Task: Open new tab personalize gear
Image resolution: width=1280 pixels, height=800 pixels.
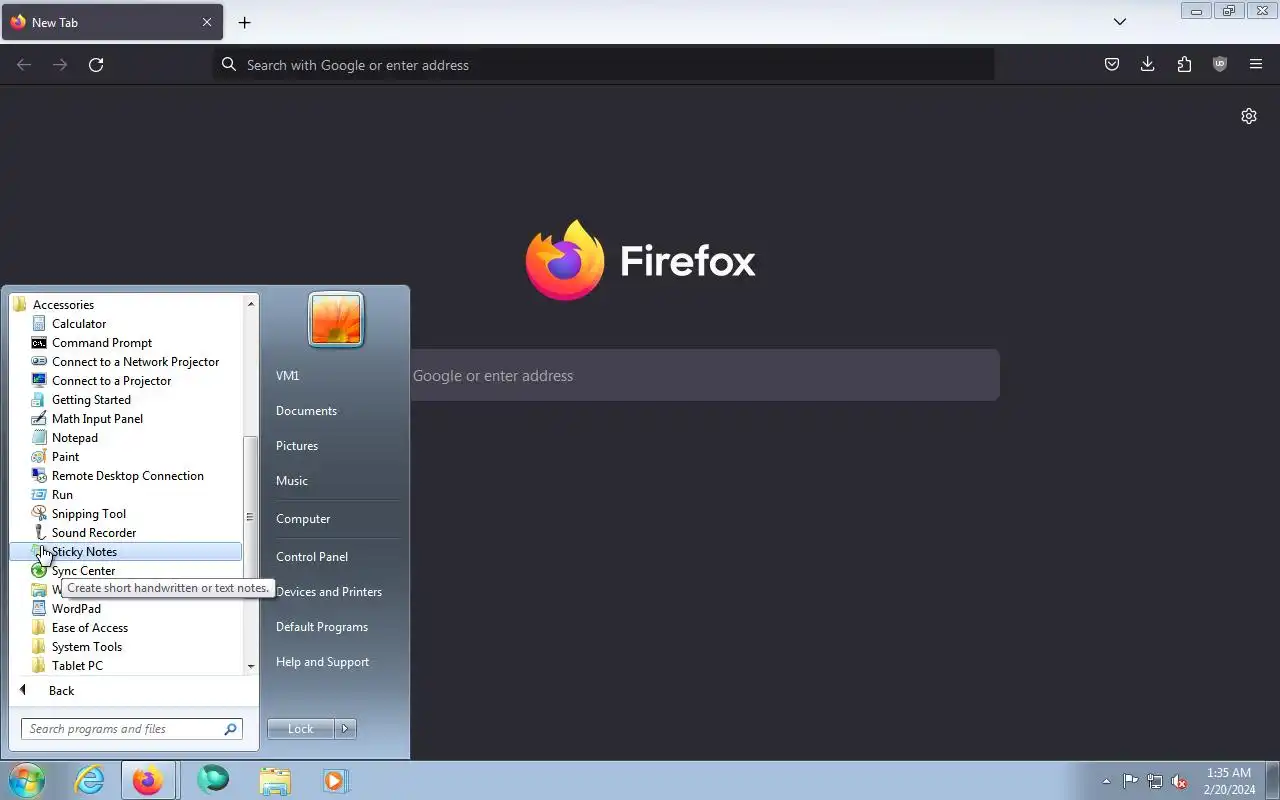Action: 1249,116
